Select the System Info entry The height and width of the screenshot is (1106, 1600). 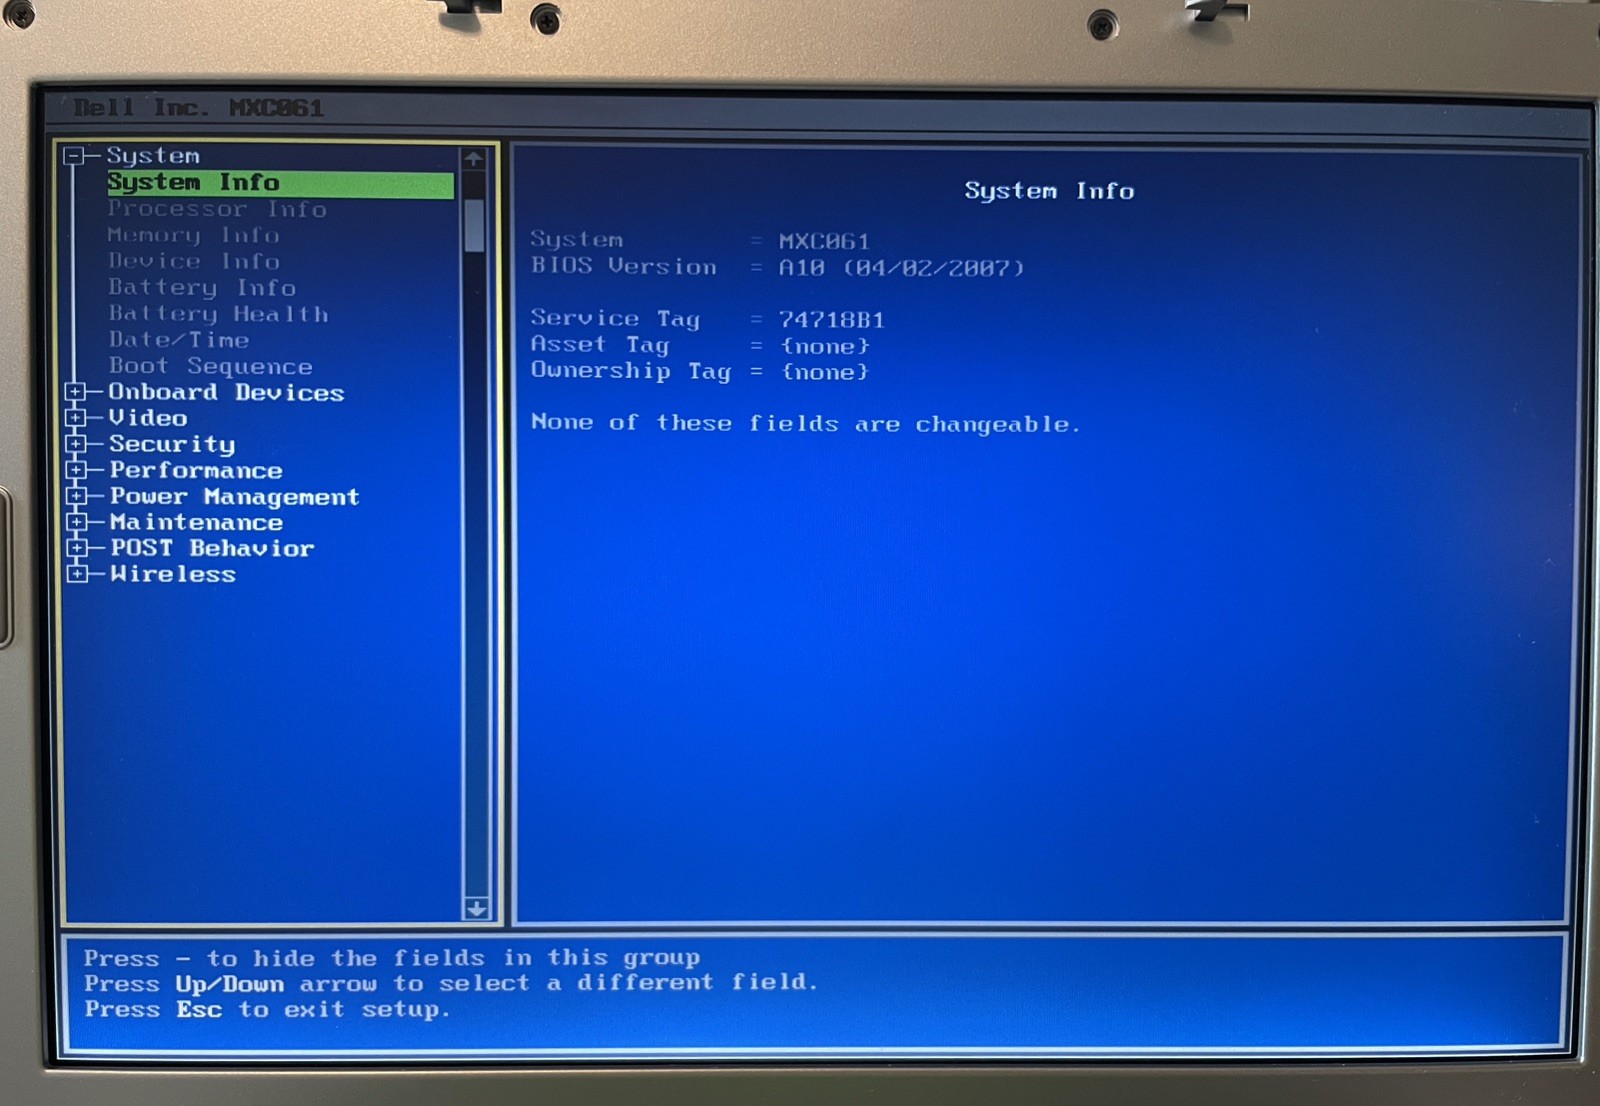[280, 183]
